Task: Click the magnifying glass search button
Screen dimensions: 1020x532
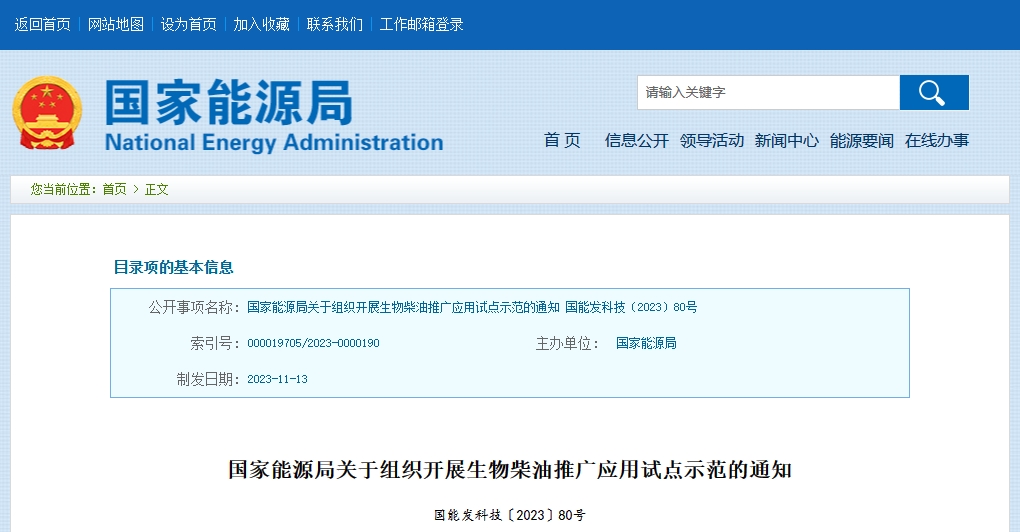Action: (934, 92)
